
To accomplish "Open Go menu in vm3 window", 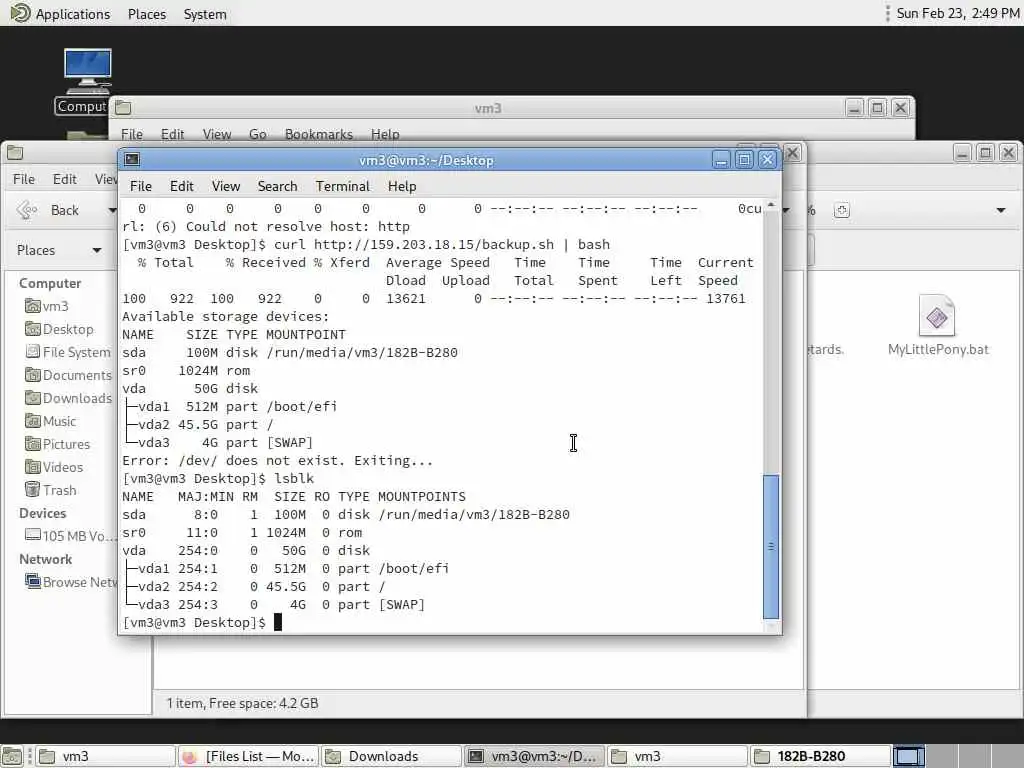I will pos(257,134).
